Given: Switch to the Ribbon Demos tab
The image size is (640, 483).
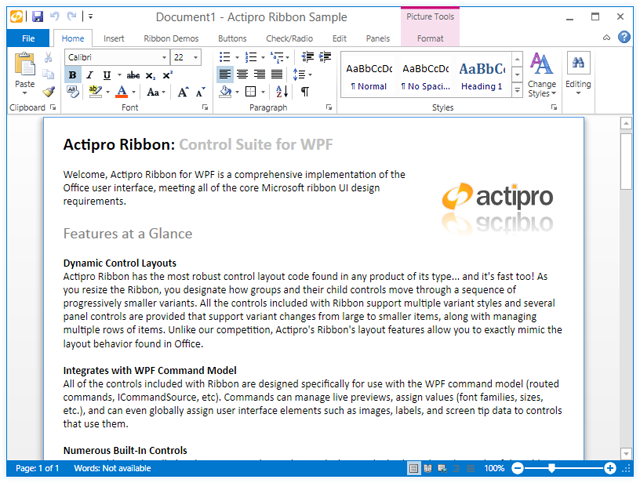Looking at the screenshot, I should (x=171, y=38).
